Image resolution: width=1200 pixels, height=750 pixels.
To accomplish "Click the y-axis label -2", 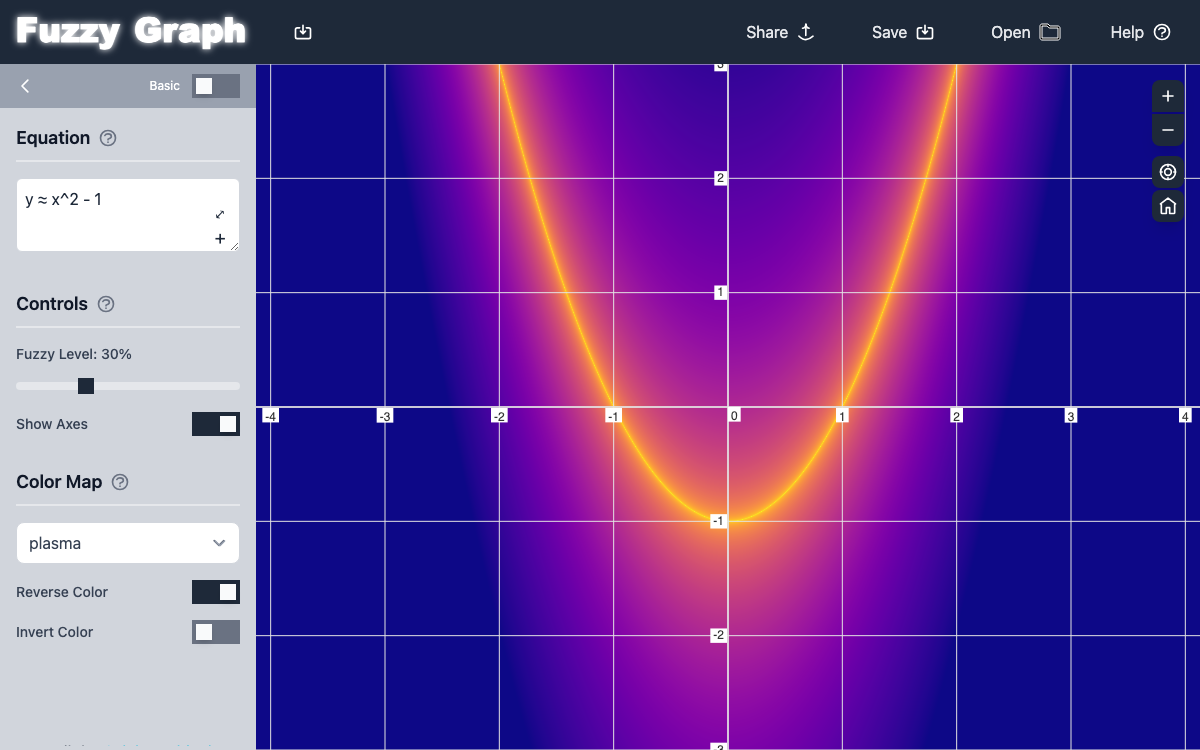I will [x=718, y=635].
